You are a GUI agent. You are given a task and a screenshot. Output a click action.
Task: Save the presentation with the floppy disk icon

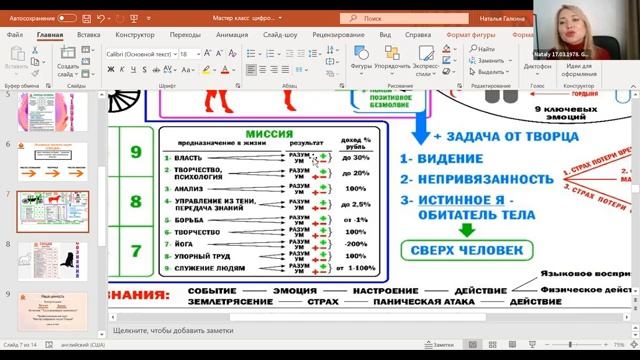(87, 18)
